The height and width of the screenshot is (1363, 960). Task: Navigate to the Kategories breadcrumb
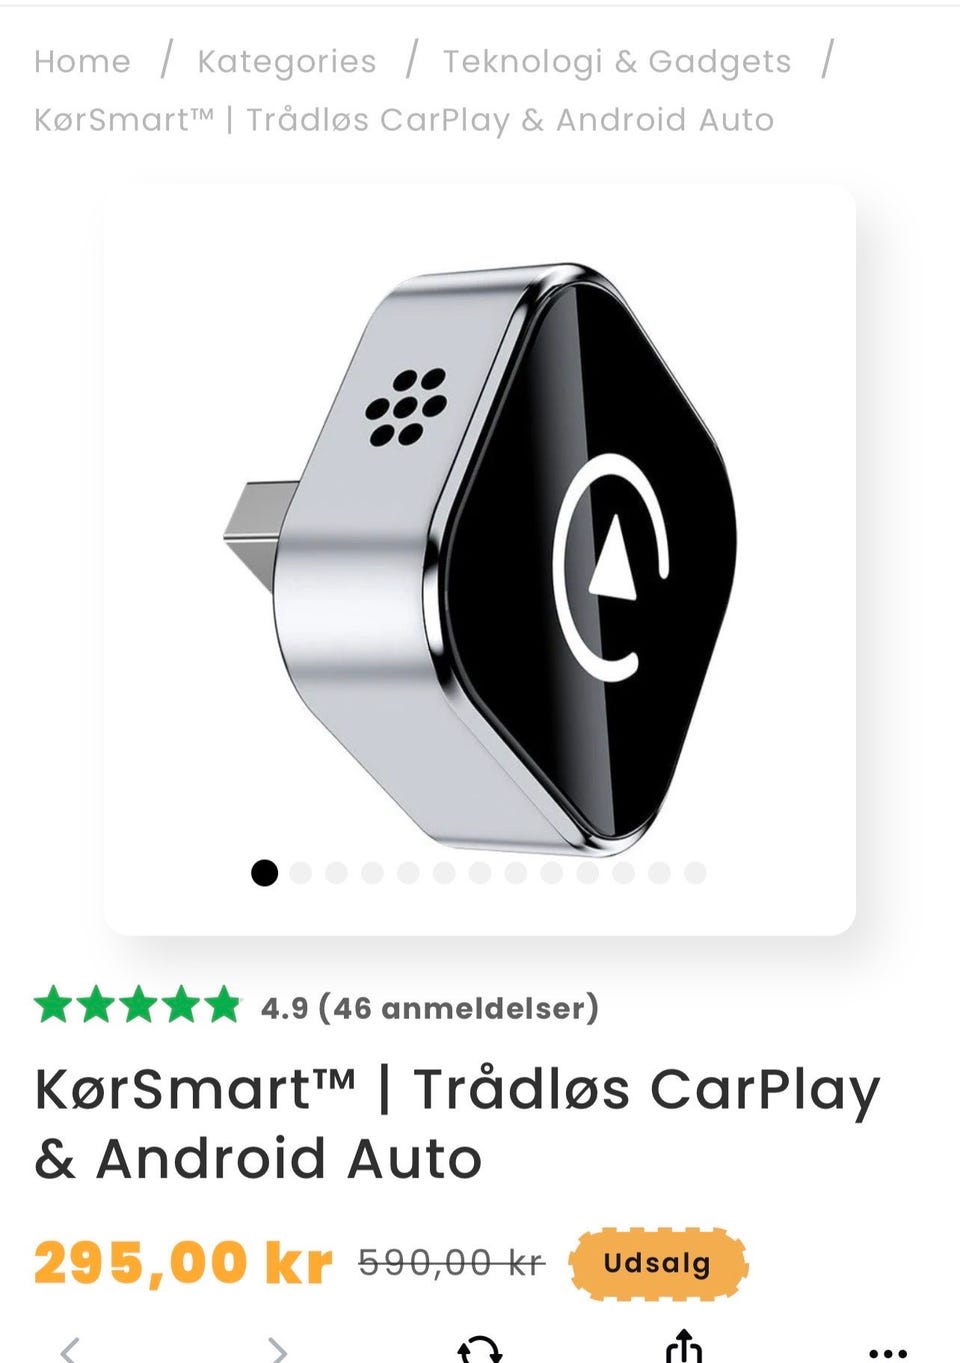pos(287,62)
